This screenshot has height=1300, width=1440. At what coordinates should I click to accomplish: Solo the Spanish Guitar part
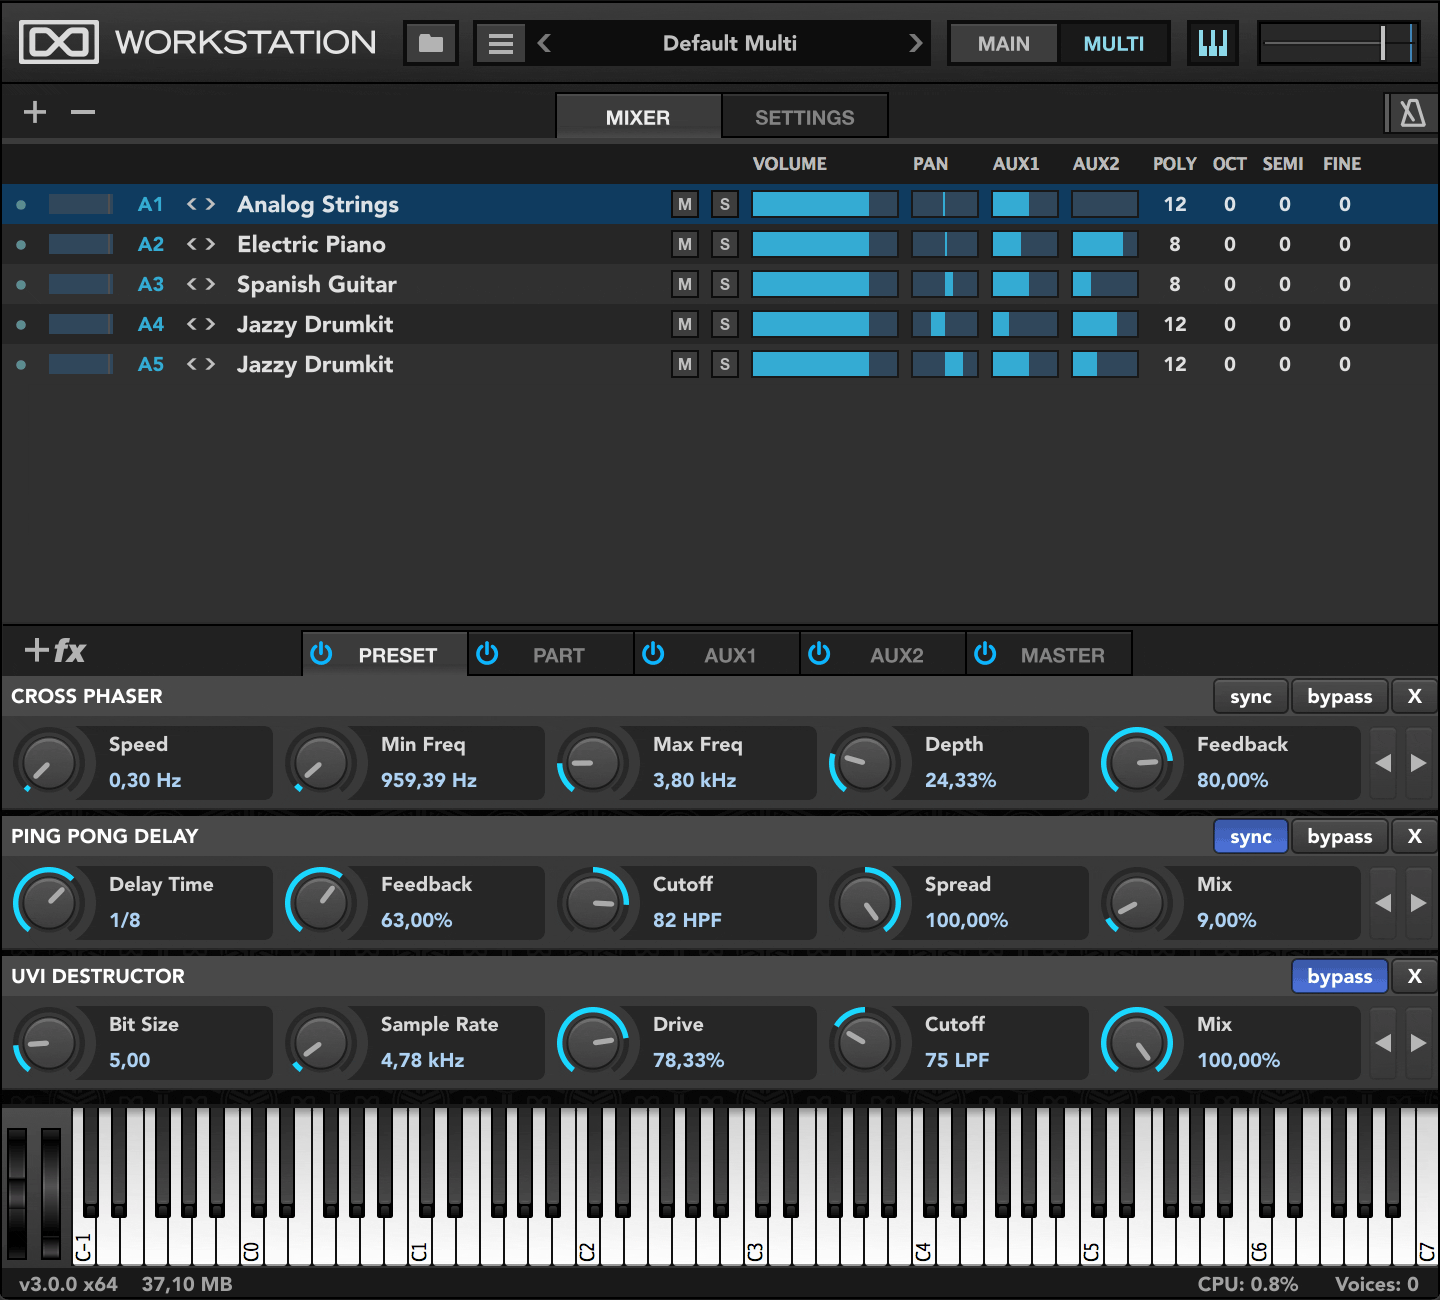click(725, 284)
